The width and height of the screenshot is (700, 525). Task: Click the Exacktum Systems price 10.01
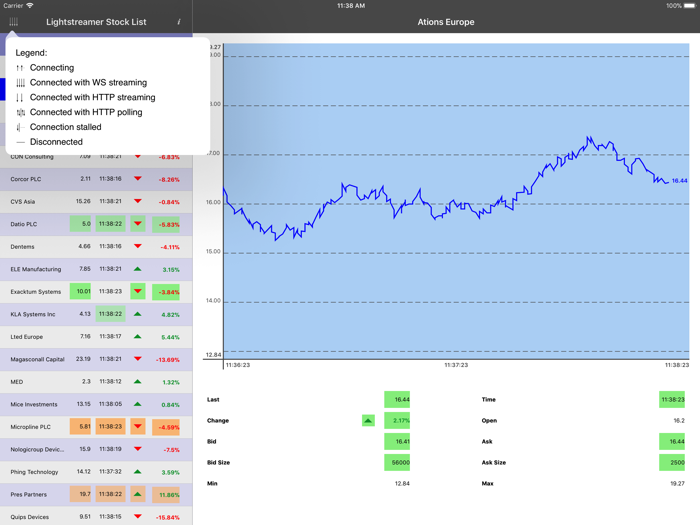click(80, 292)
